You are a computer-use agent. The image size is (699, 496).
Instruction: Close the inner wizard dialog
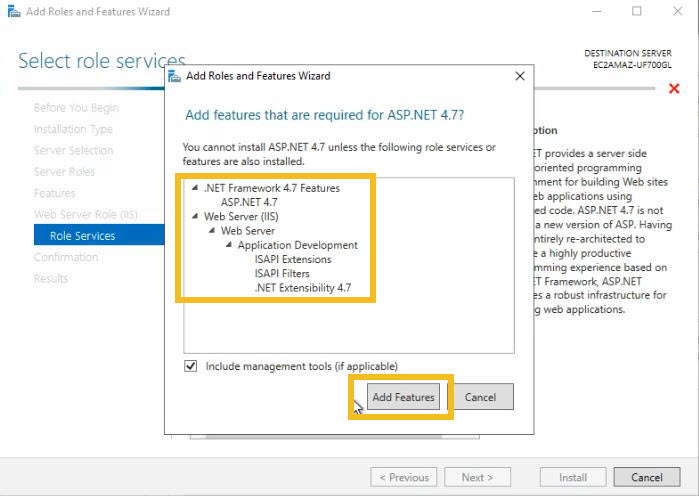(x=520, y=76)
